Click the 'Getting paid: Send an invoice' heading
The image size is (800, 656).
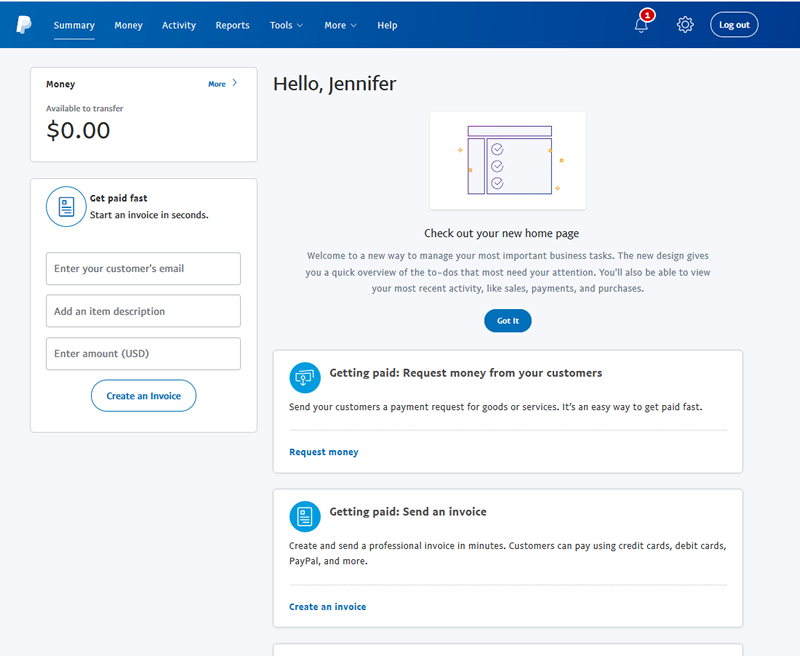tap(408, 512)
